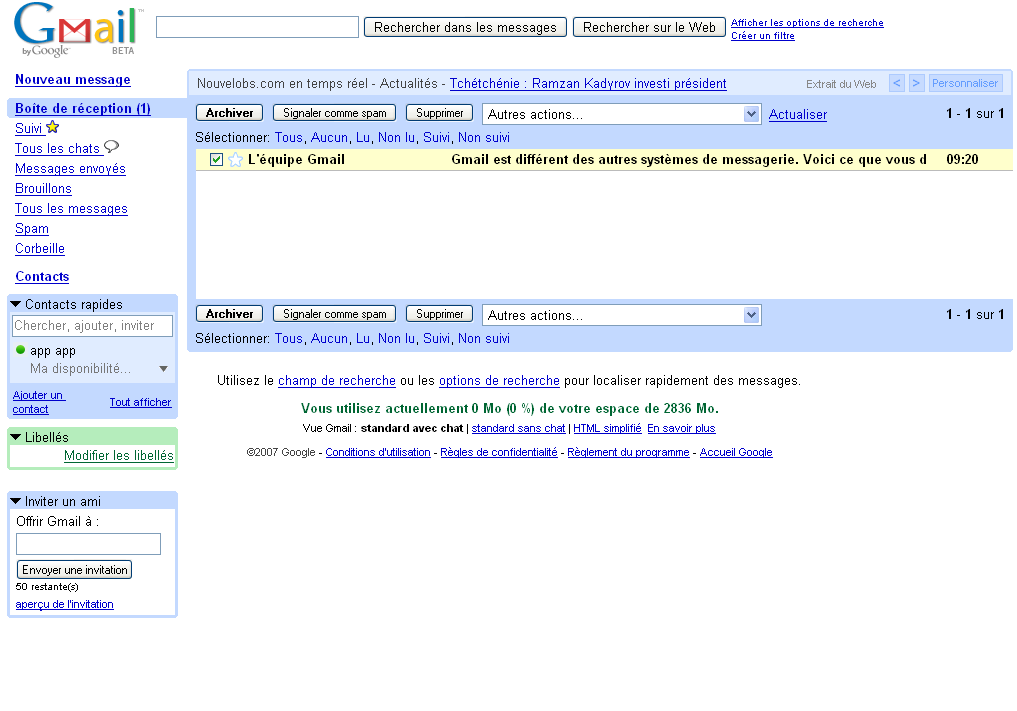
Task: Switch to standard sans chat view
Action: 518,428
